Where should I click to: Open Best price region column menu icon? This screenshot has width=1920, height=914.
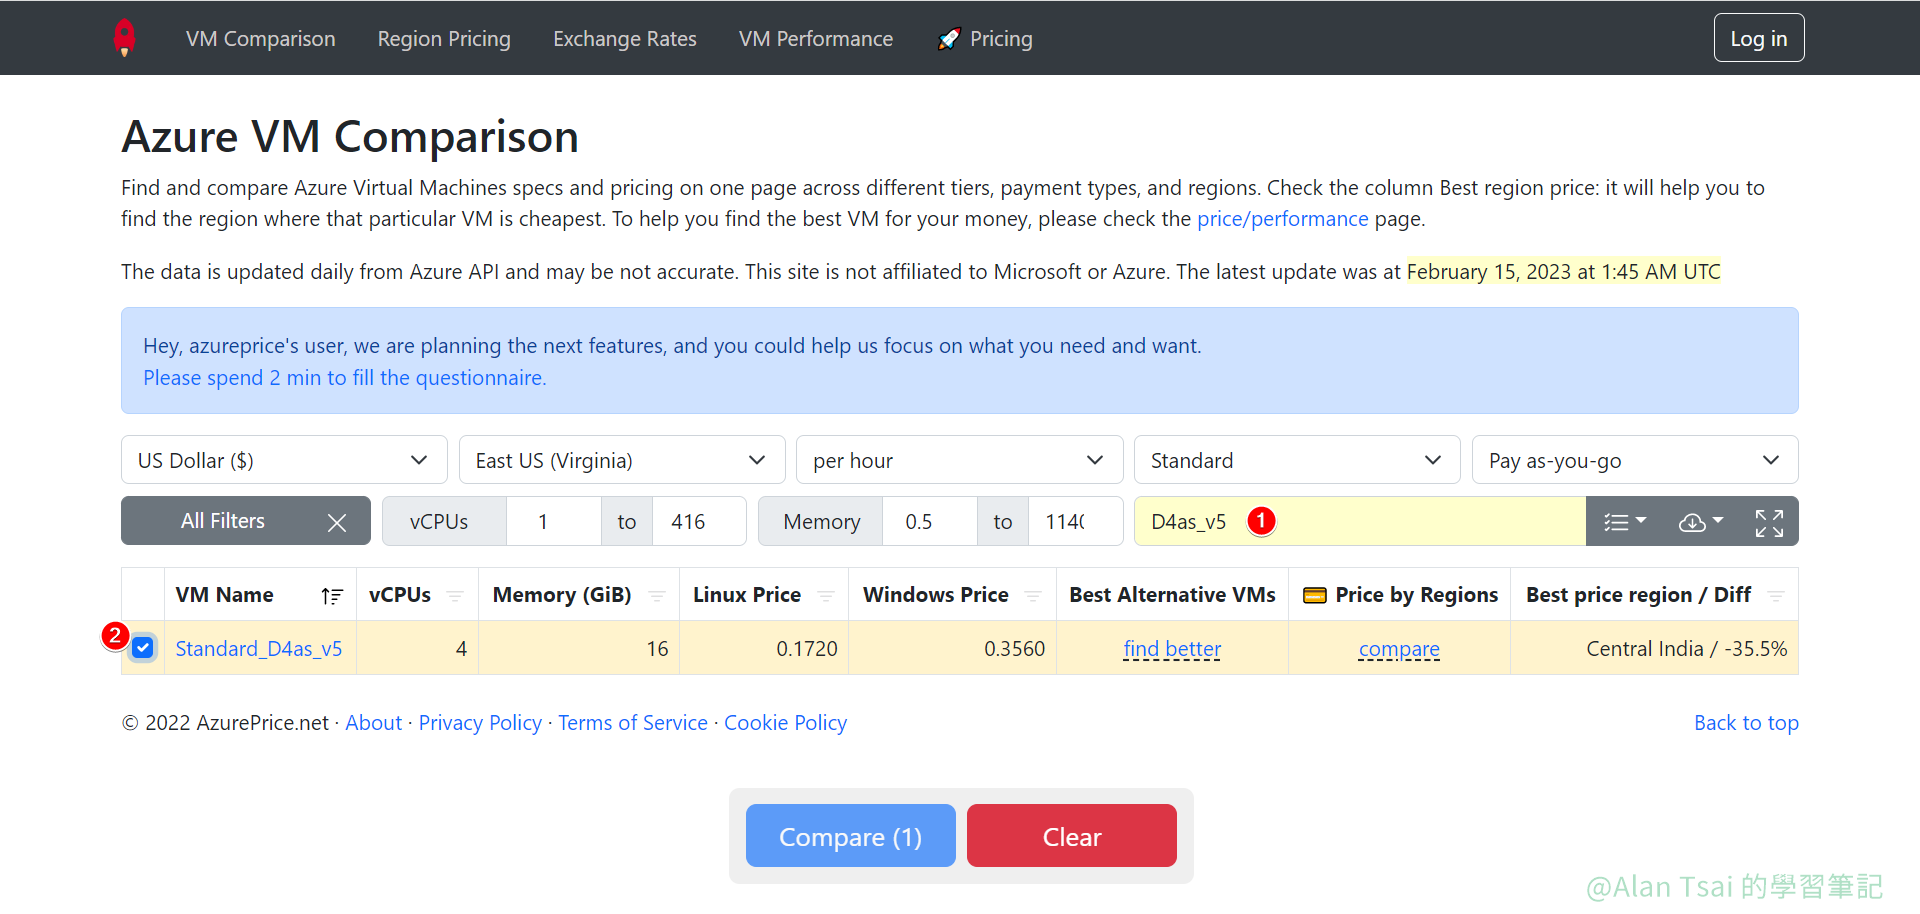click(x=1776, y=596)
